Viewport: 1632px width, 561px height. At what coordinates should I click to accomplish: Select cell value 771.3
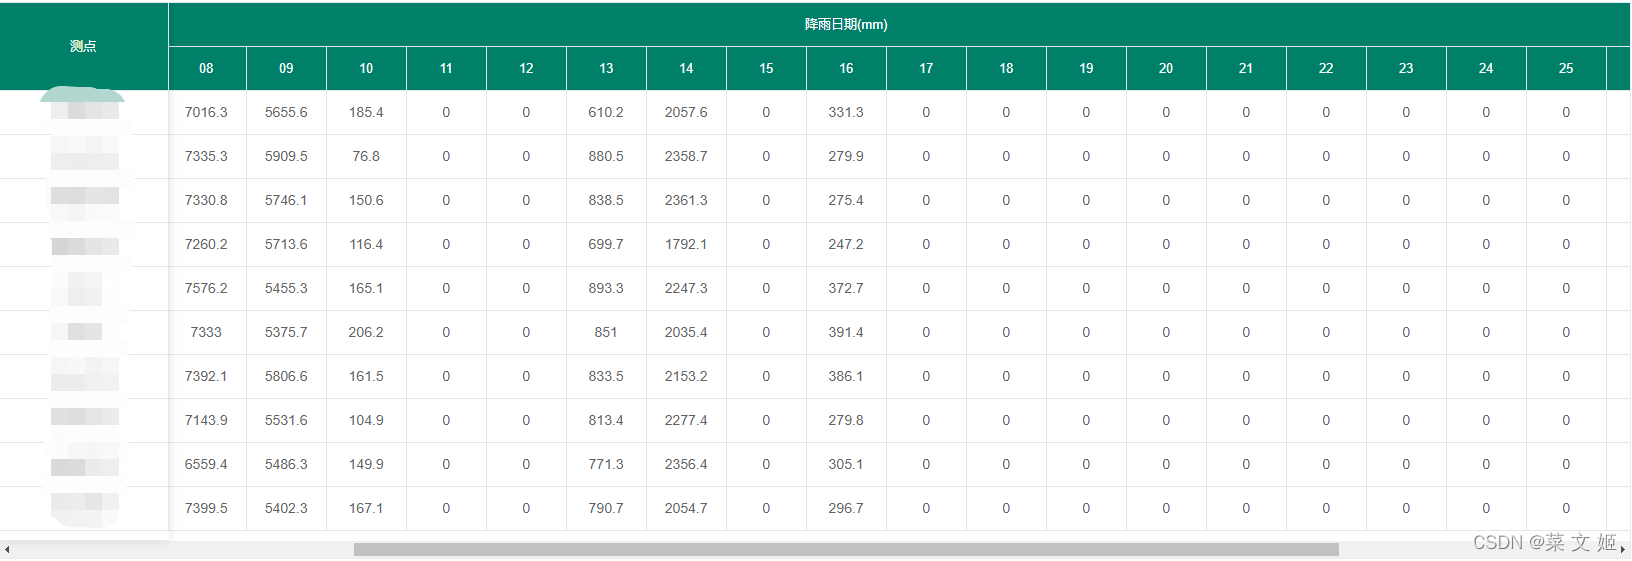point(606,464)
